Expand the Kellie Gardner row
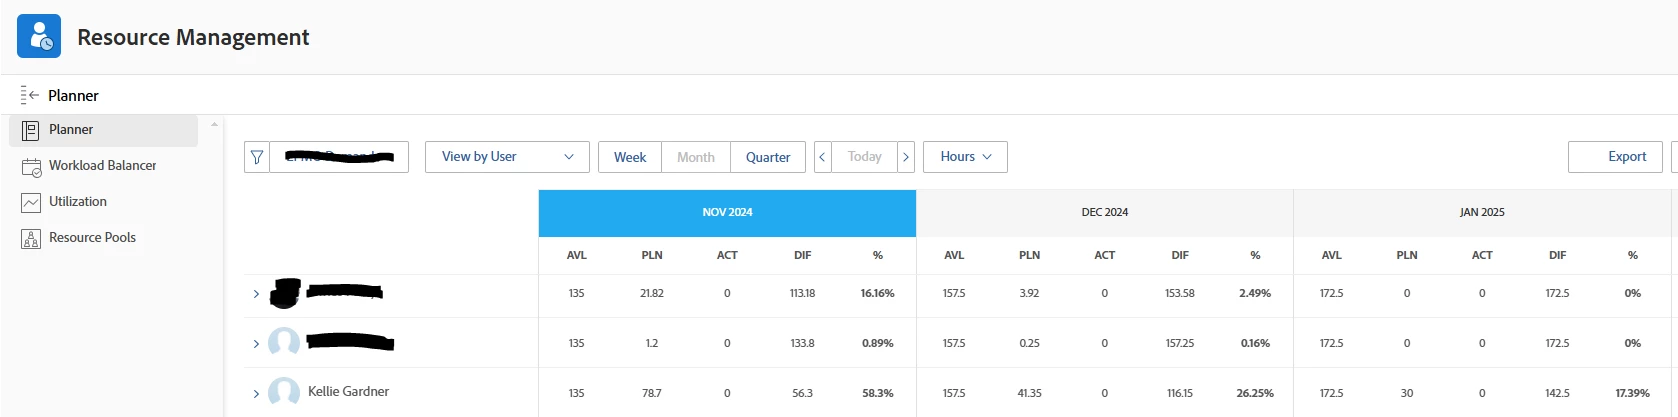The width and height of the screenshot is (1678, 417). [x=256, y=394]
